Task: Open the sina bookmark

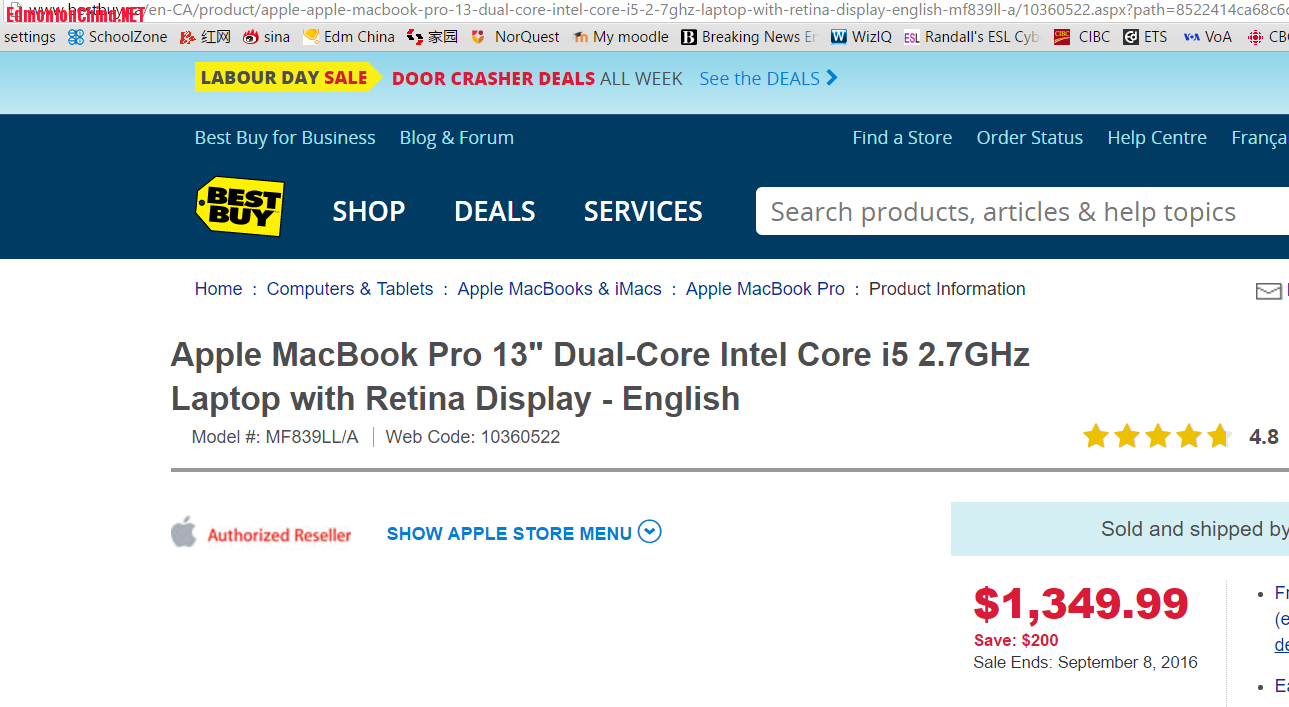Action: [x=267, y=37]
